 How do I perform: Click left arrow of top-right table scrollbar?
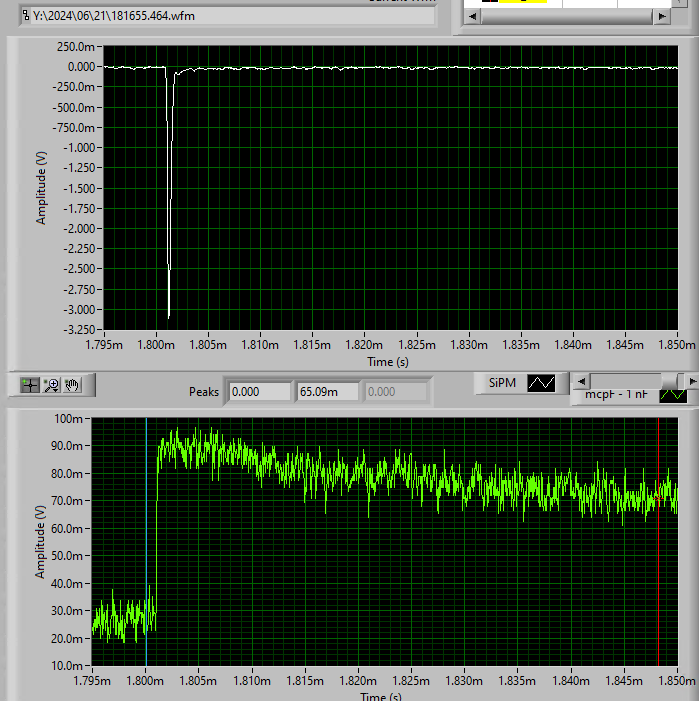[x=472, y=17]
